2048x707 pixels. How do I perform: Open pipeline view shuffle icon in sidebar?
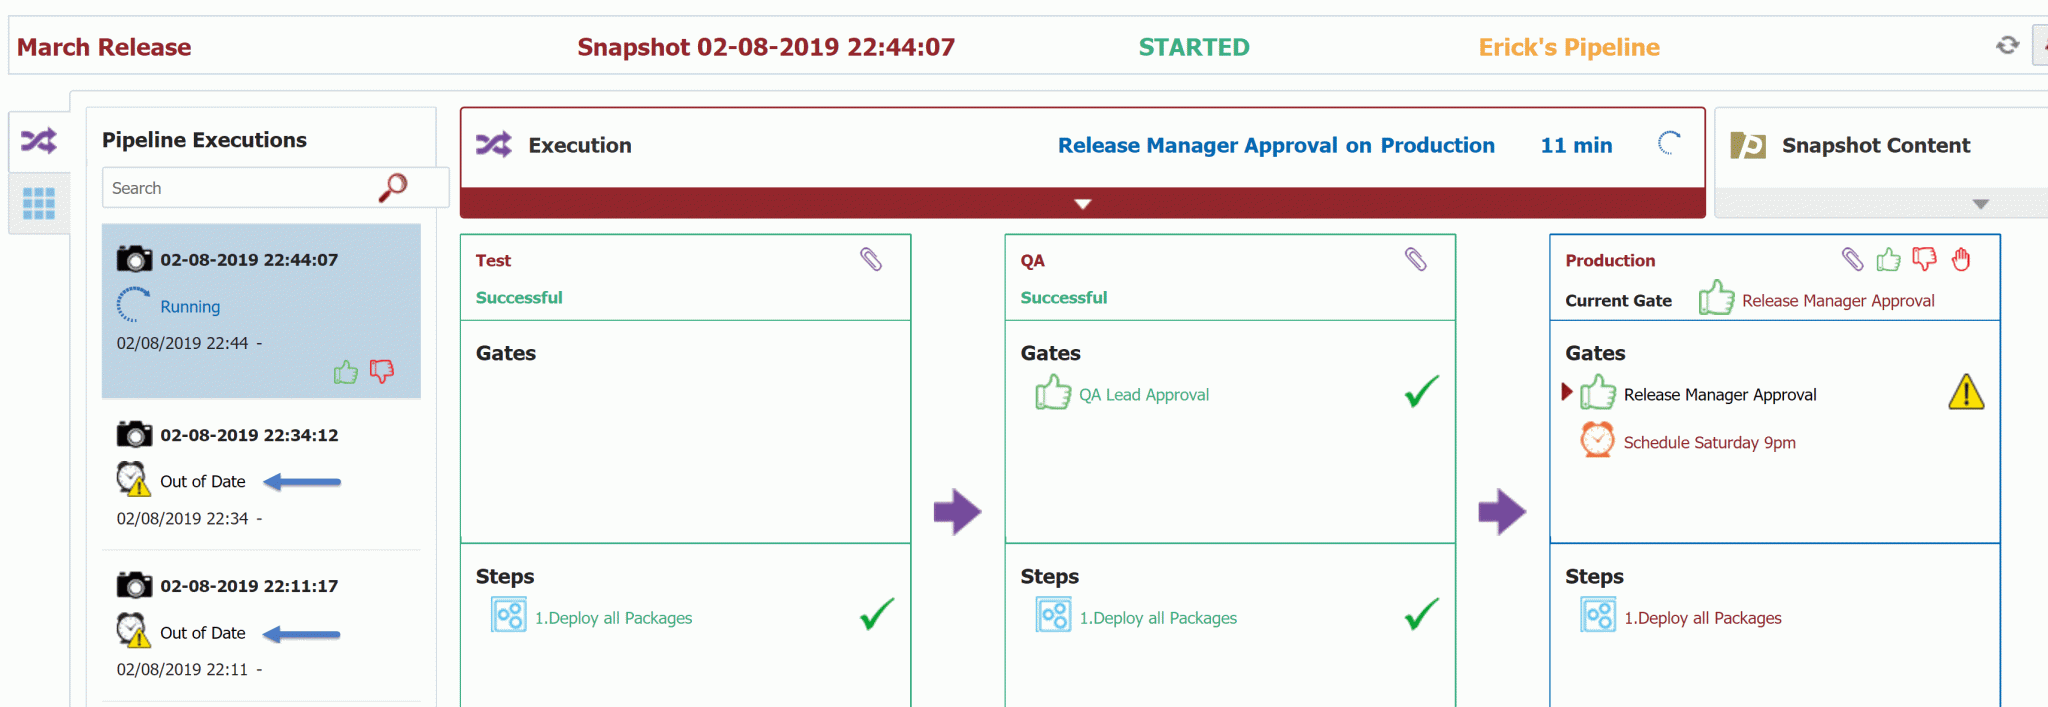tap(39, 141)
